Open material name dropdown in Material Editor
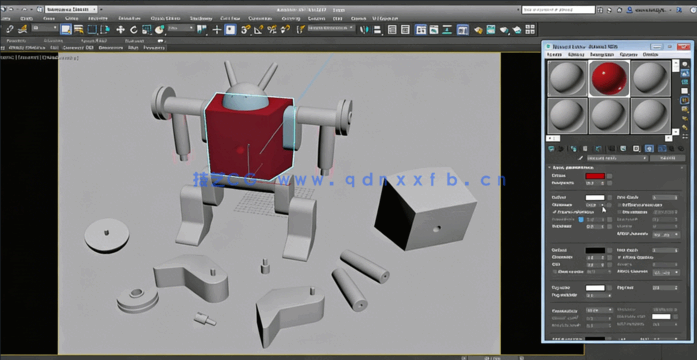 pyautogui.click(x=617, y=158)
